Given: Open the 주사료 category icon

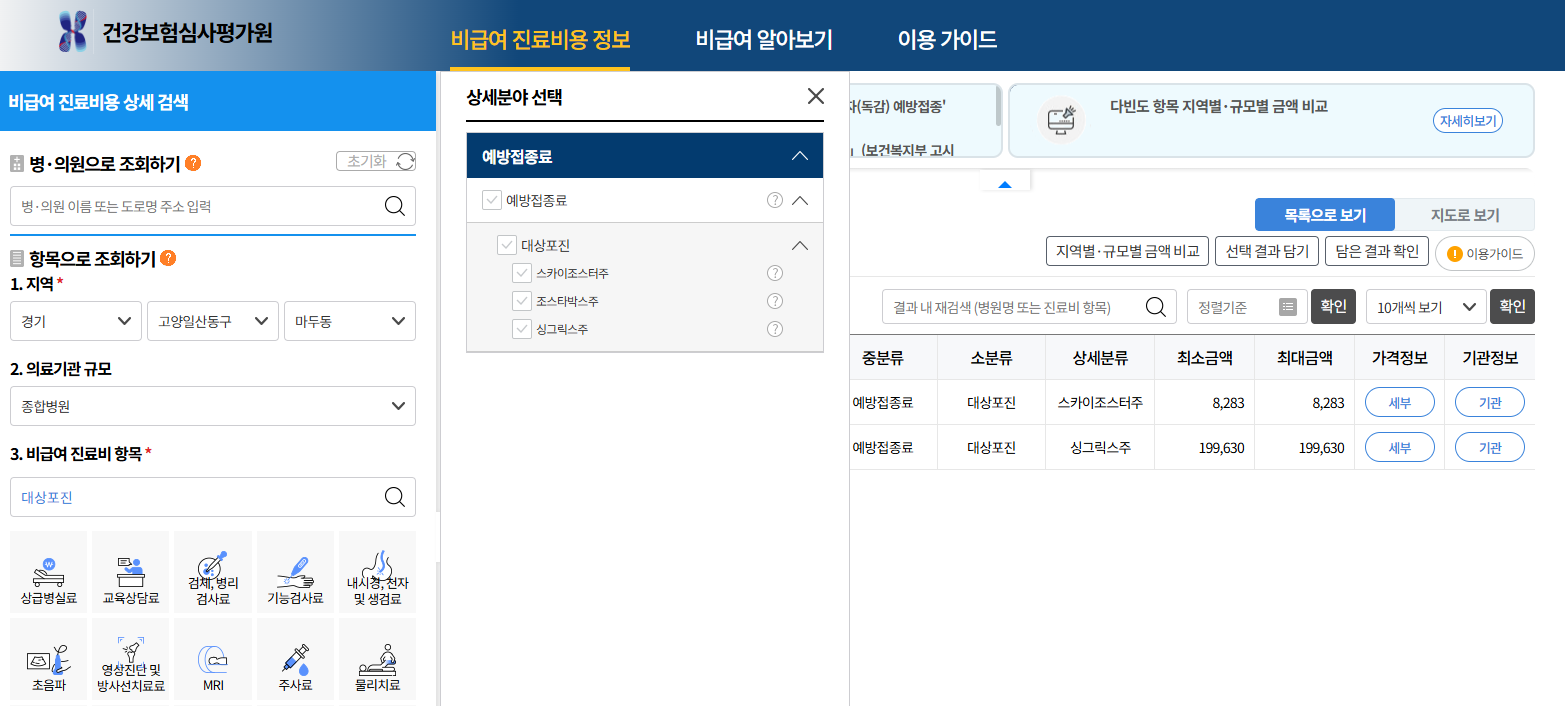Looking at the screenshot, I should pos(295,658).
